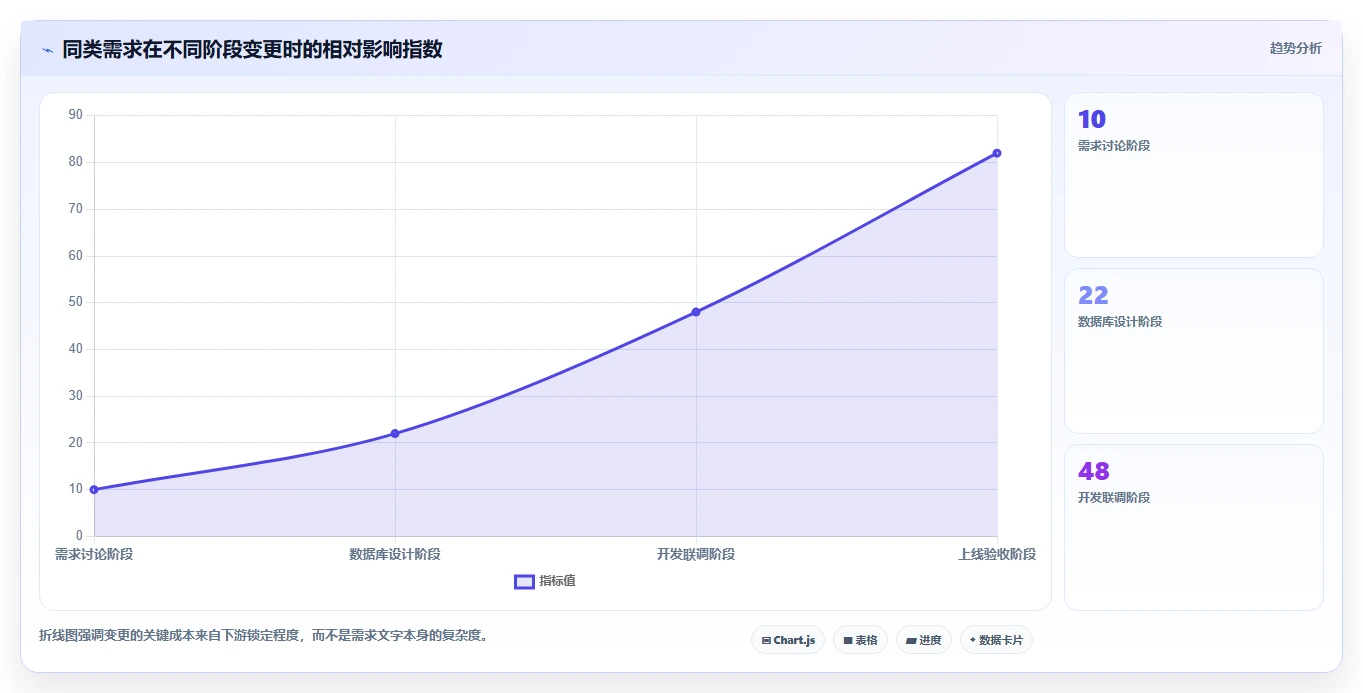Screen dimensions: 1363x693
Task: Click the x-axis label 数据库设计阶段
Action: click(x=395, y=554)
